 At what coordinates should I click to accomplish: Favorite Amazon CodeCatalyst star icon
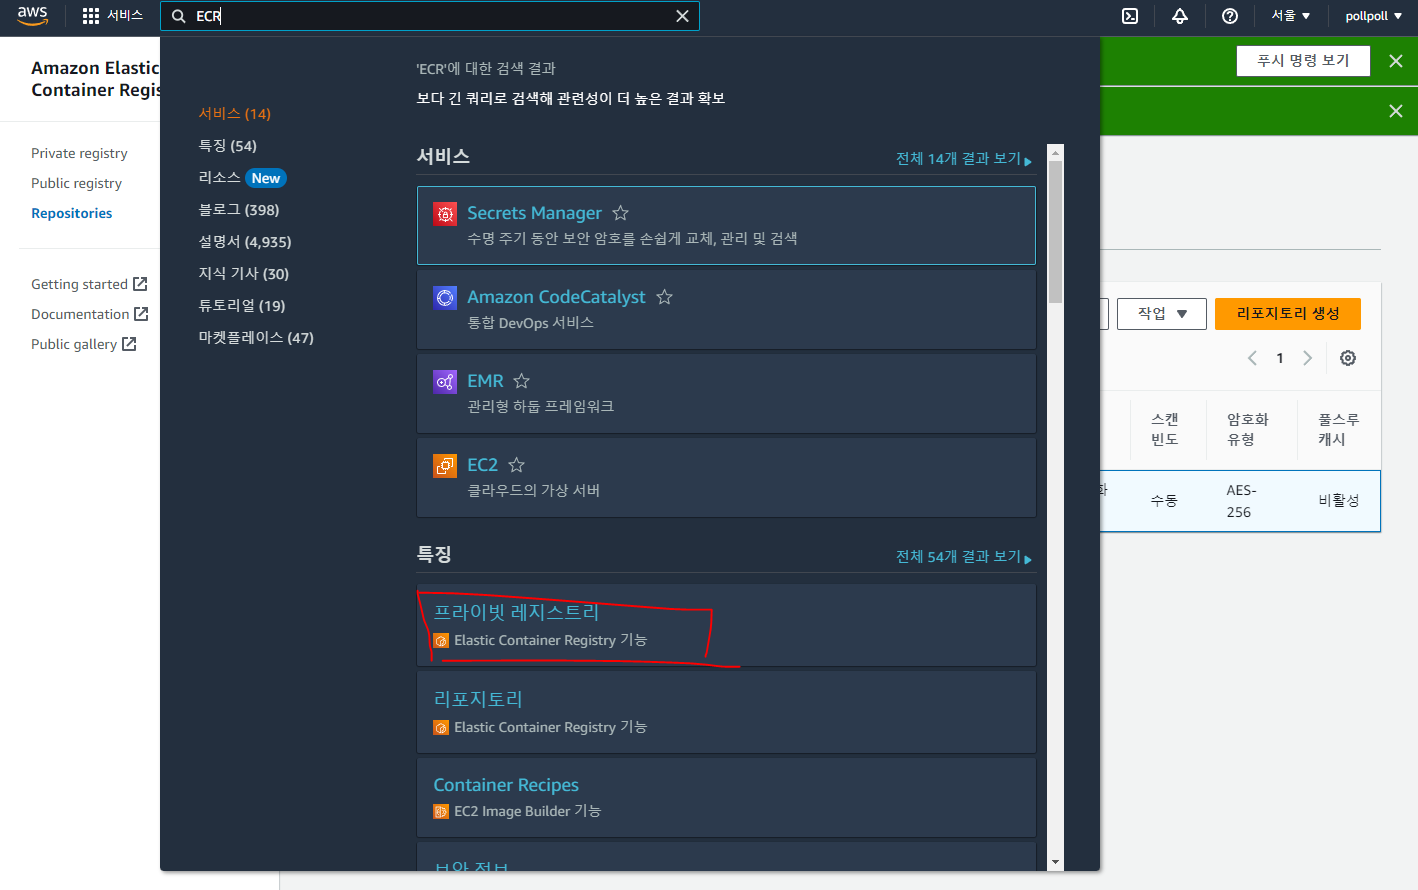[664, 297]
